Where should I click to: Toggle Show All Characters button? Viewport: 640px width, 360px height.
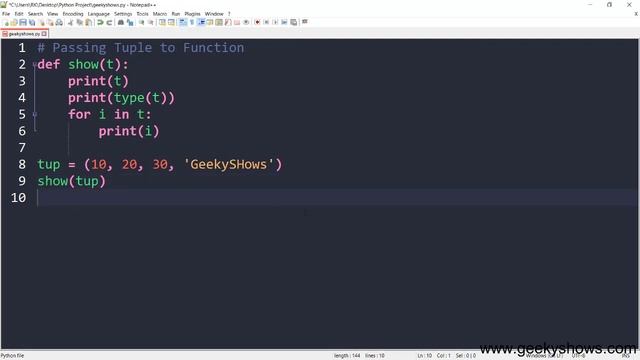(192, 22)
